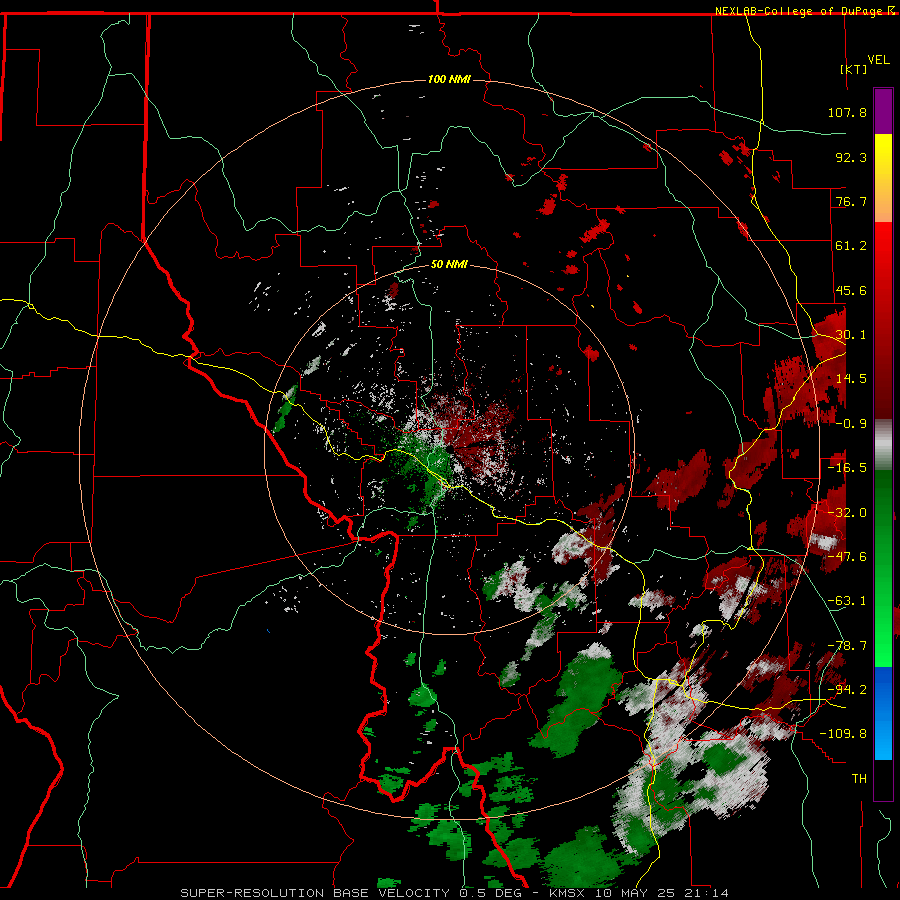Click the 45.6 velocity scale value
The image size is (900, 900).
(x=851, y=290)
